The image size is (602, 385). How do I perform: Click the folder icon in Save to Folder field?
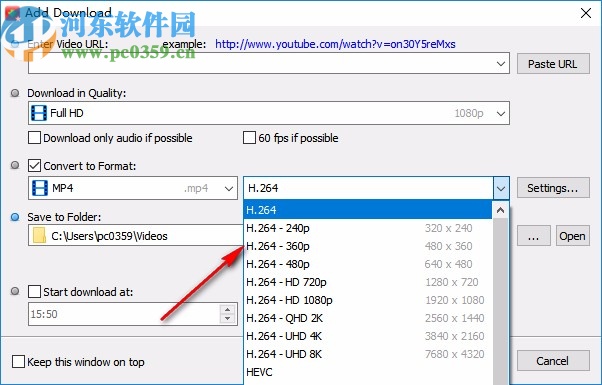click(39, 236)
